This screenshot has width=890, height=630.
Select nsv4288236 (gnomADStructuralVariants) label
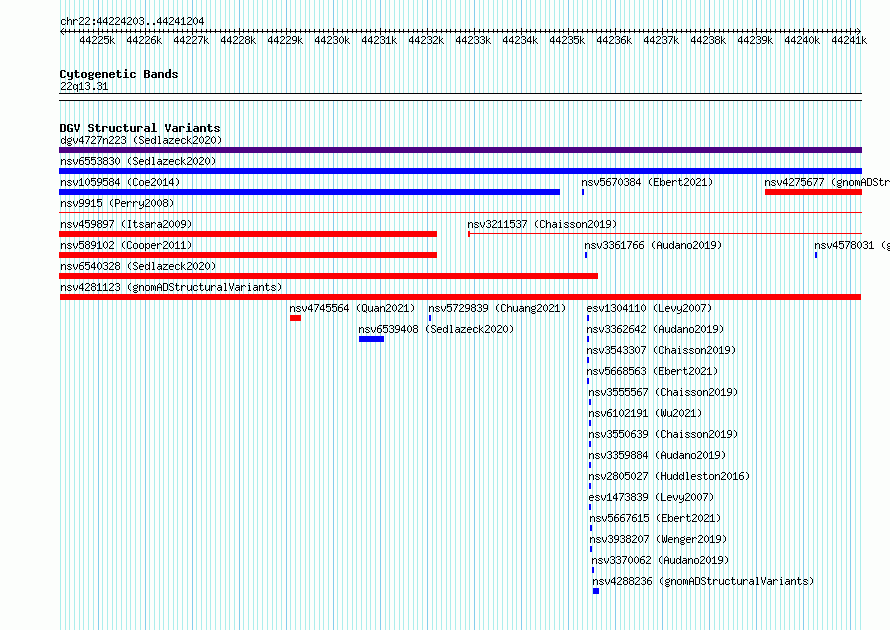click(703, 581)
